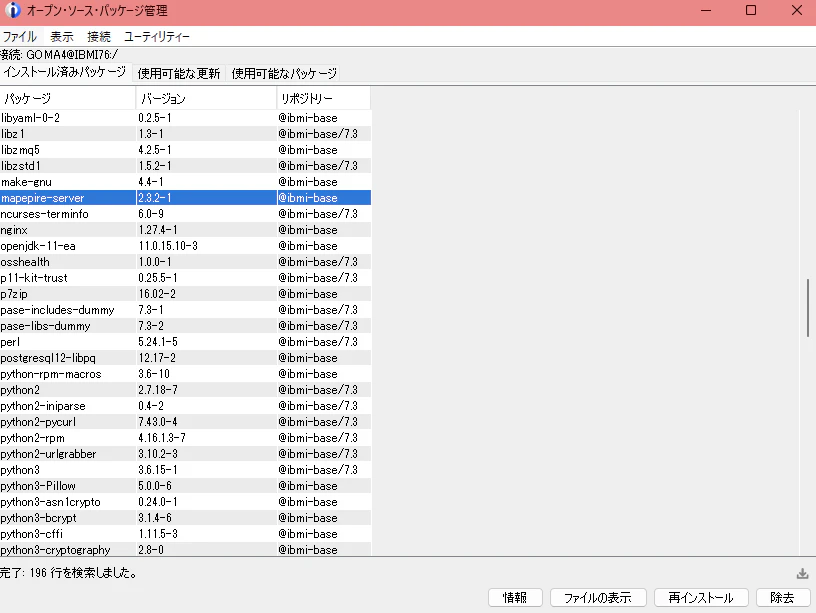Click the application icon in the title bar

(12, 10)
